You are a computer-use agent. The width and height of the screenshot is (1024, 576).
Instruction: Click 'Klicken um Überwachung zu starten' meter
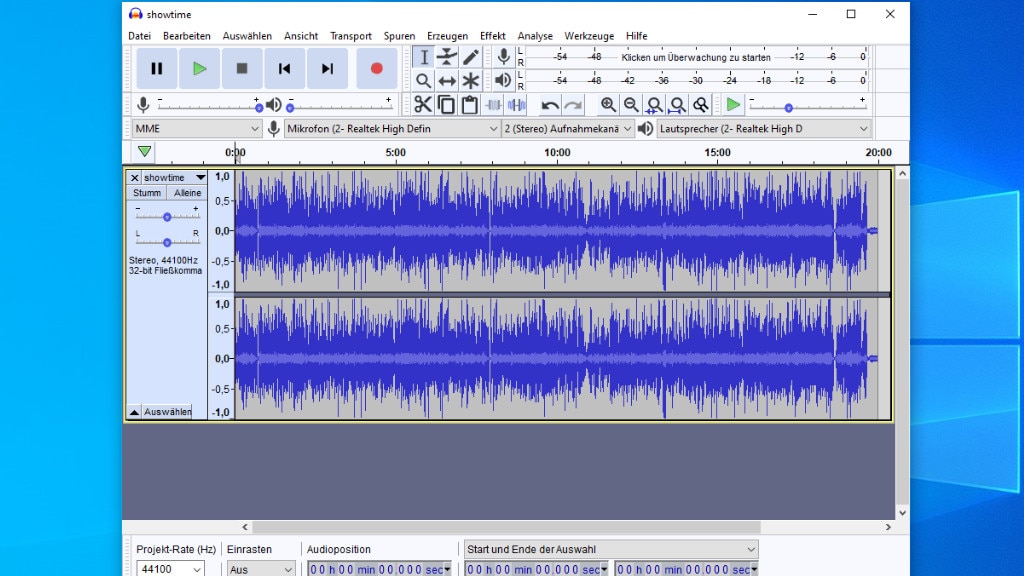click(696, 57)
